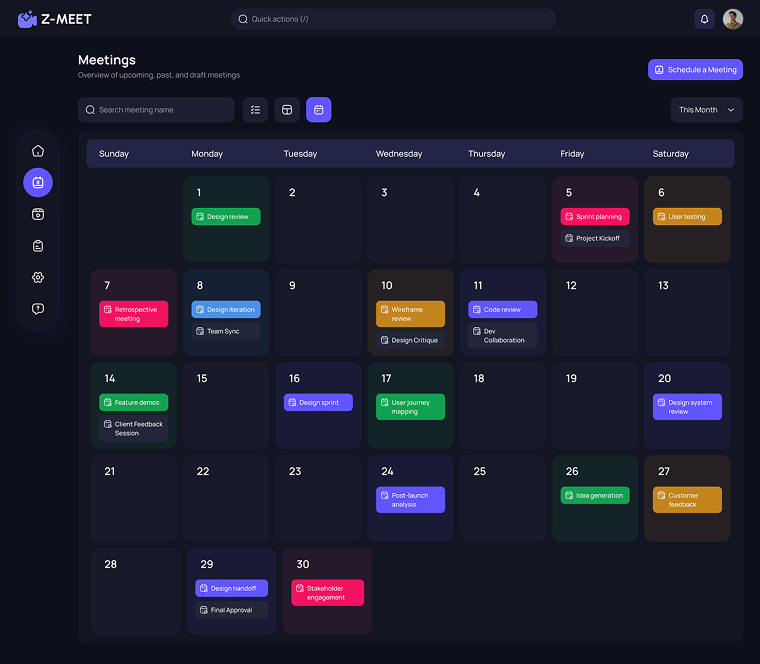Open the Retrospective meeting event
The height and width of the screenshot is (664, 760).
point(134,314)
